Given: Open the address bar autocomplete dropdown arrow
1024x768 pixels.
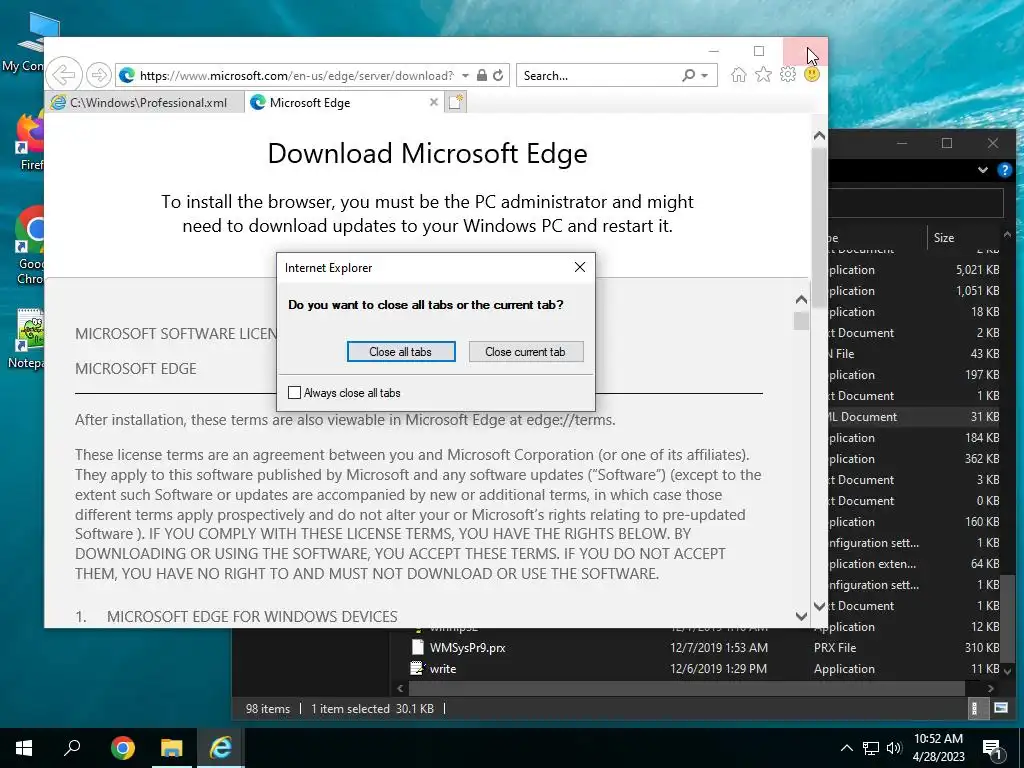Looking at the screenshot, I should coord(465,76).
